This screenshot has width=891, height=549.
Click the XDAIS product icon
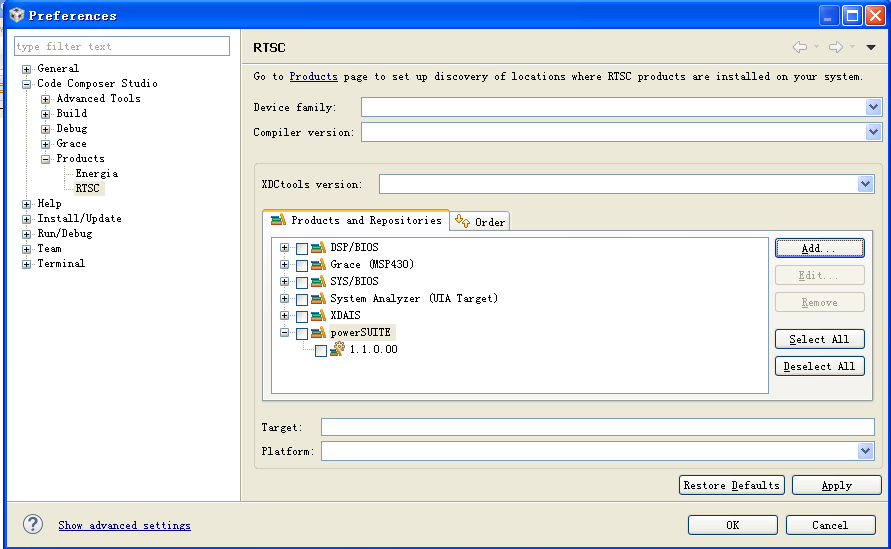click(x=318, y=316)
